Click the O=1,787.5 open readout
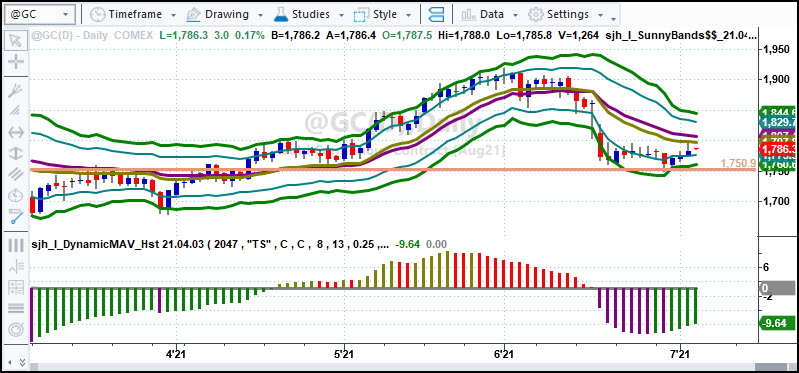Viewport: 799px width, 373px height. [407, 36]
